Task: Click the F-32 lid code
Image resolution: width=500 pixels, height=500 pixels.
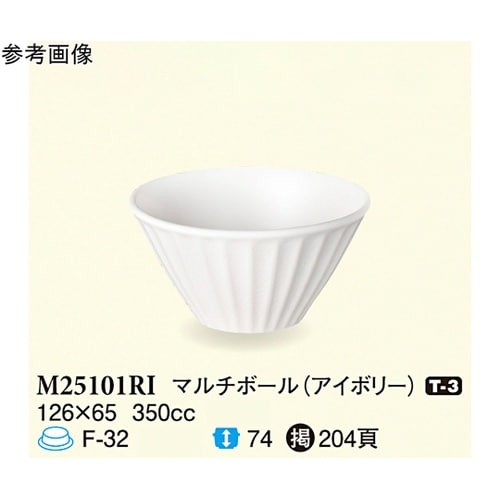Action: (x=105, y=439)
